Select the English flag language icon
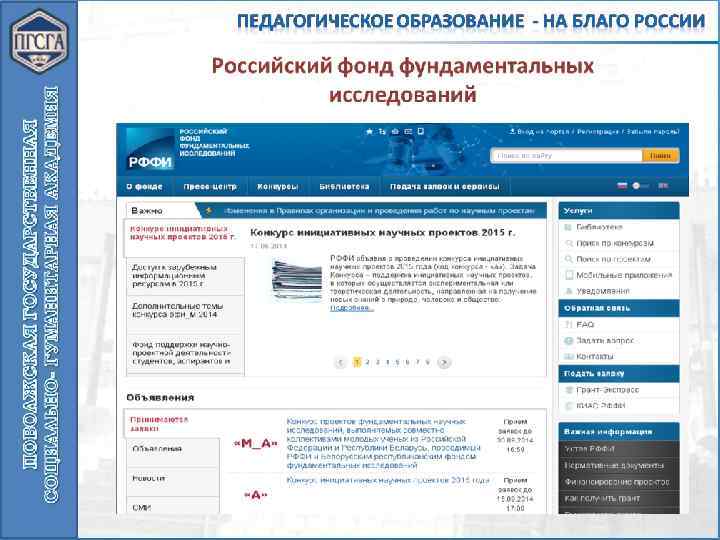This screenshot has height=540, width=720. (x=663, y=186)
